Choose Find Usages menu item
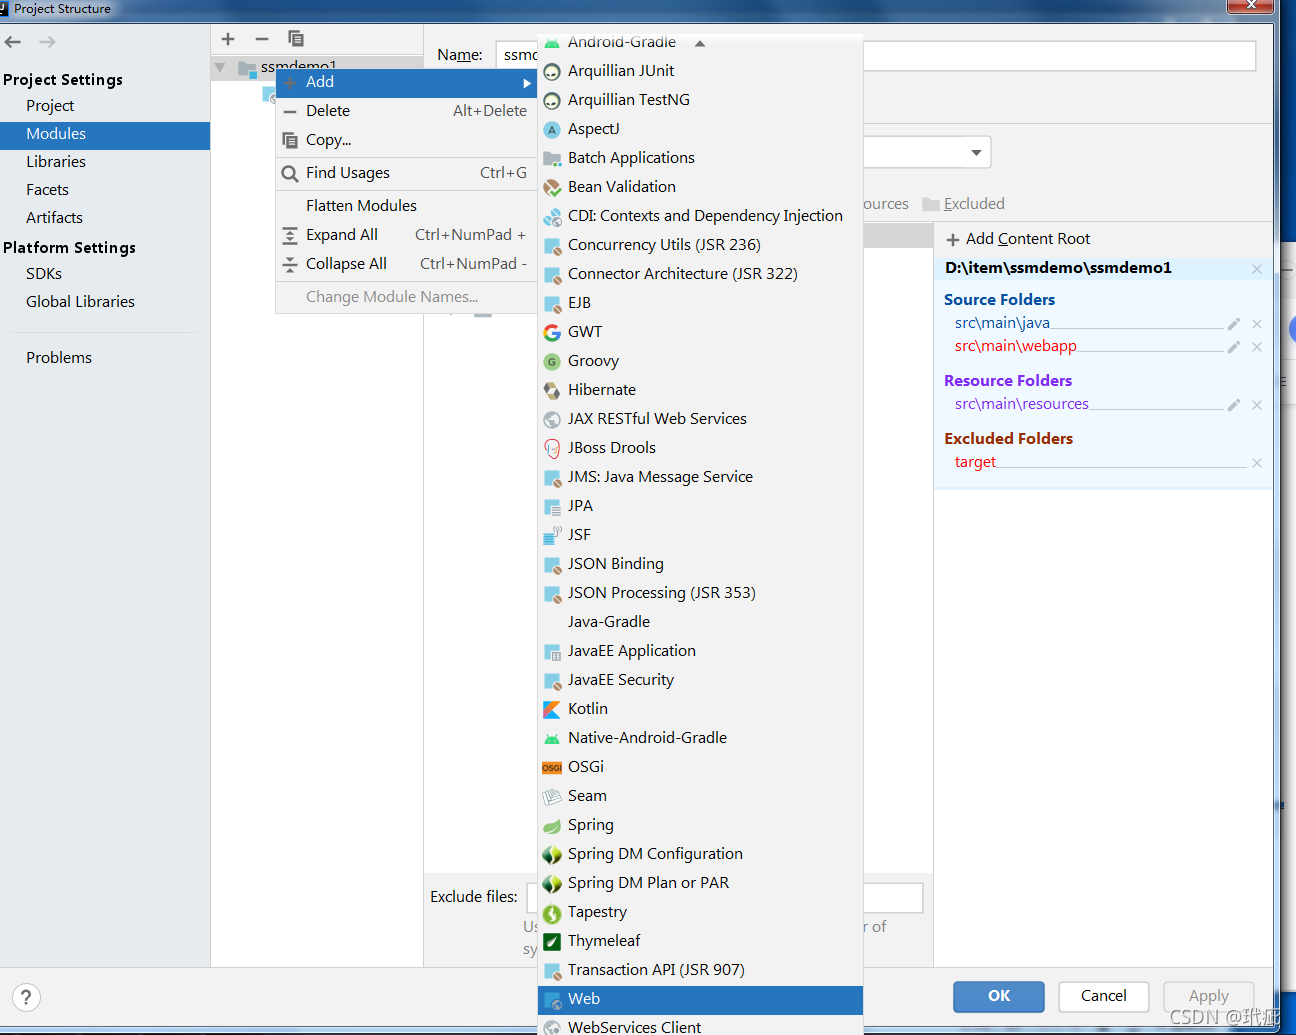 pyautogui.click(x=406, y=173)
